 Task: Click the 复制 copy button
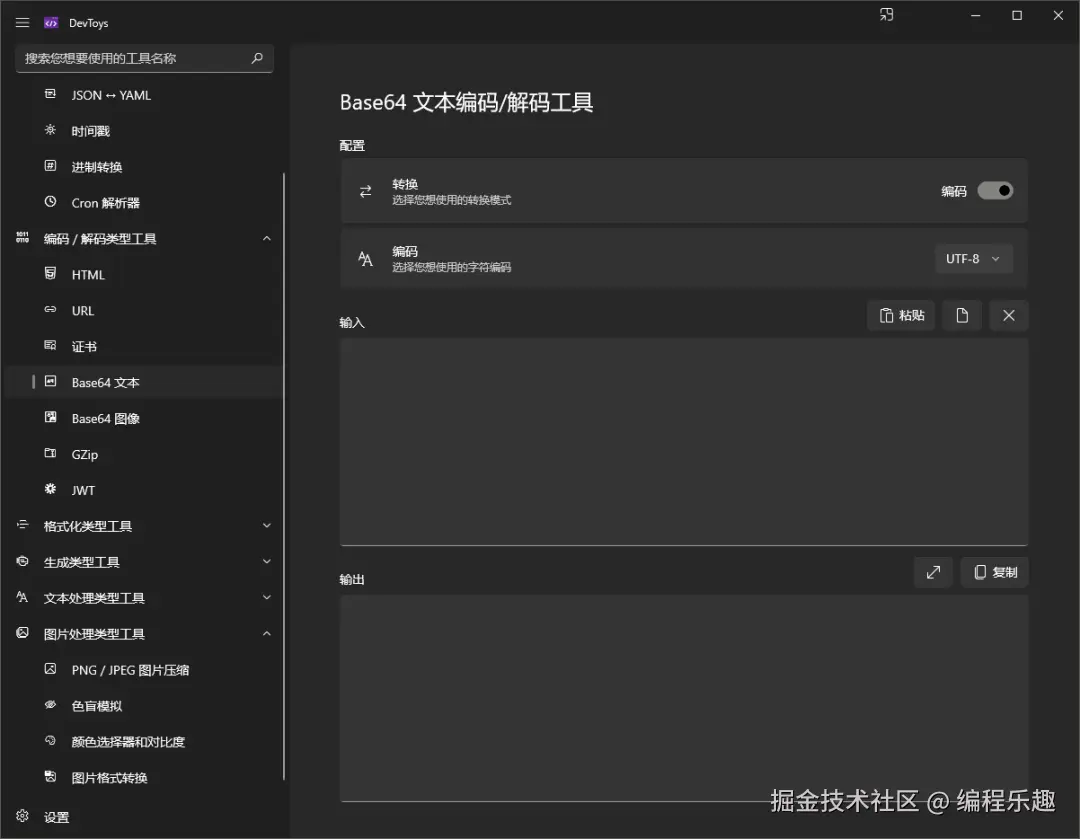(x=995, y=572)
